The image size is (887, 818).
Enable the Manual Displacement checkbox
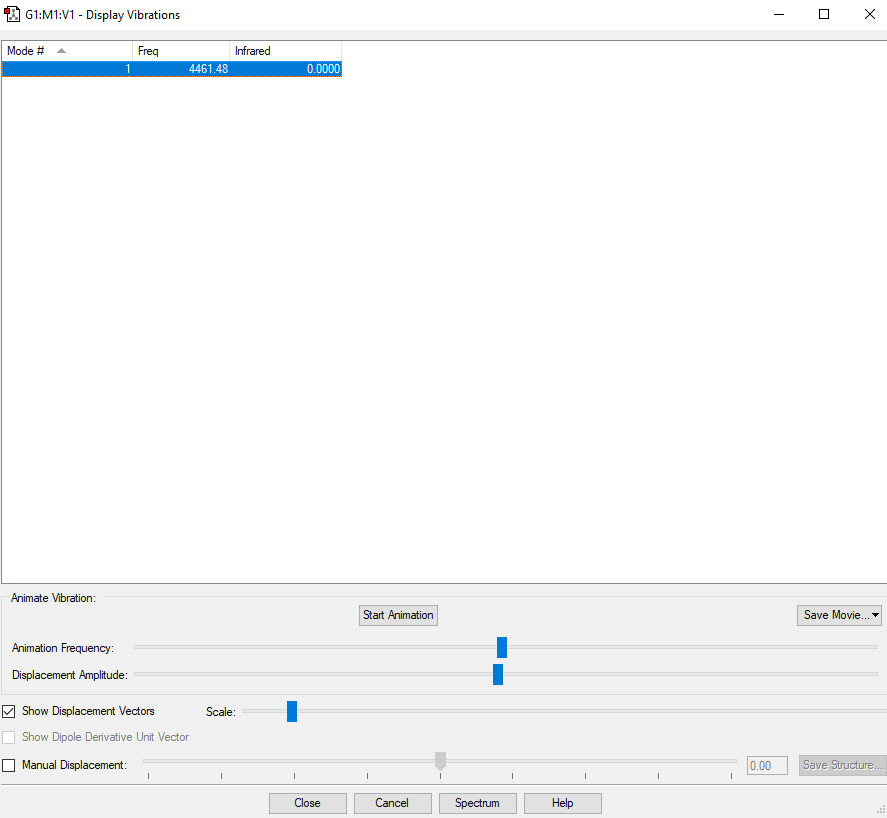point(8,765)
